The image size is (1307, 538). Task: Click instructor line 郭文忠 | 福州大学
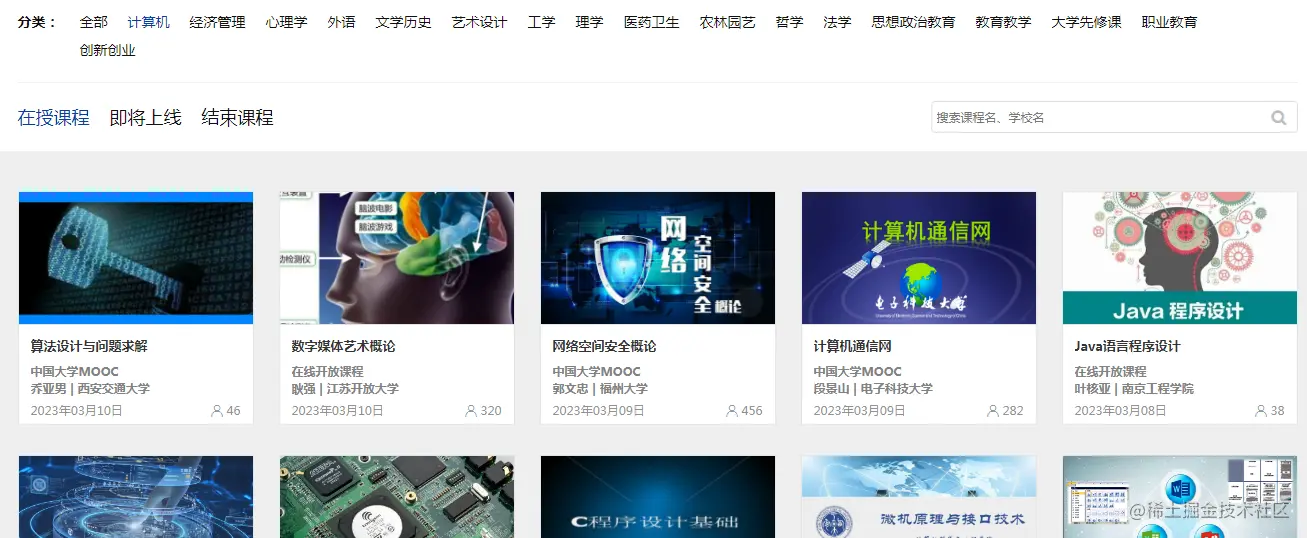point(601,389)
